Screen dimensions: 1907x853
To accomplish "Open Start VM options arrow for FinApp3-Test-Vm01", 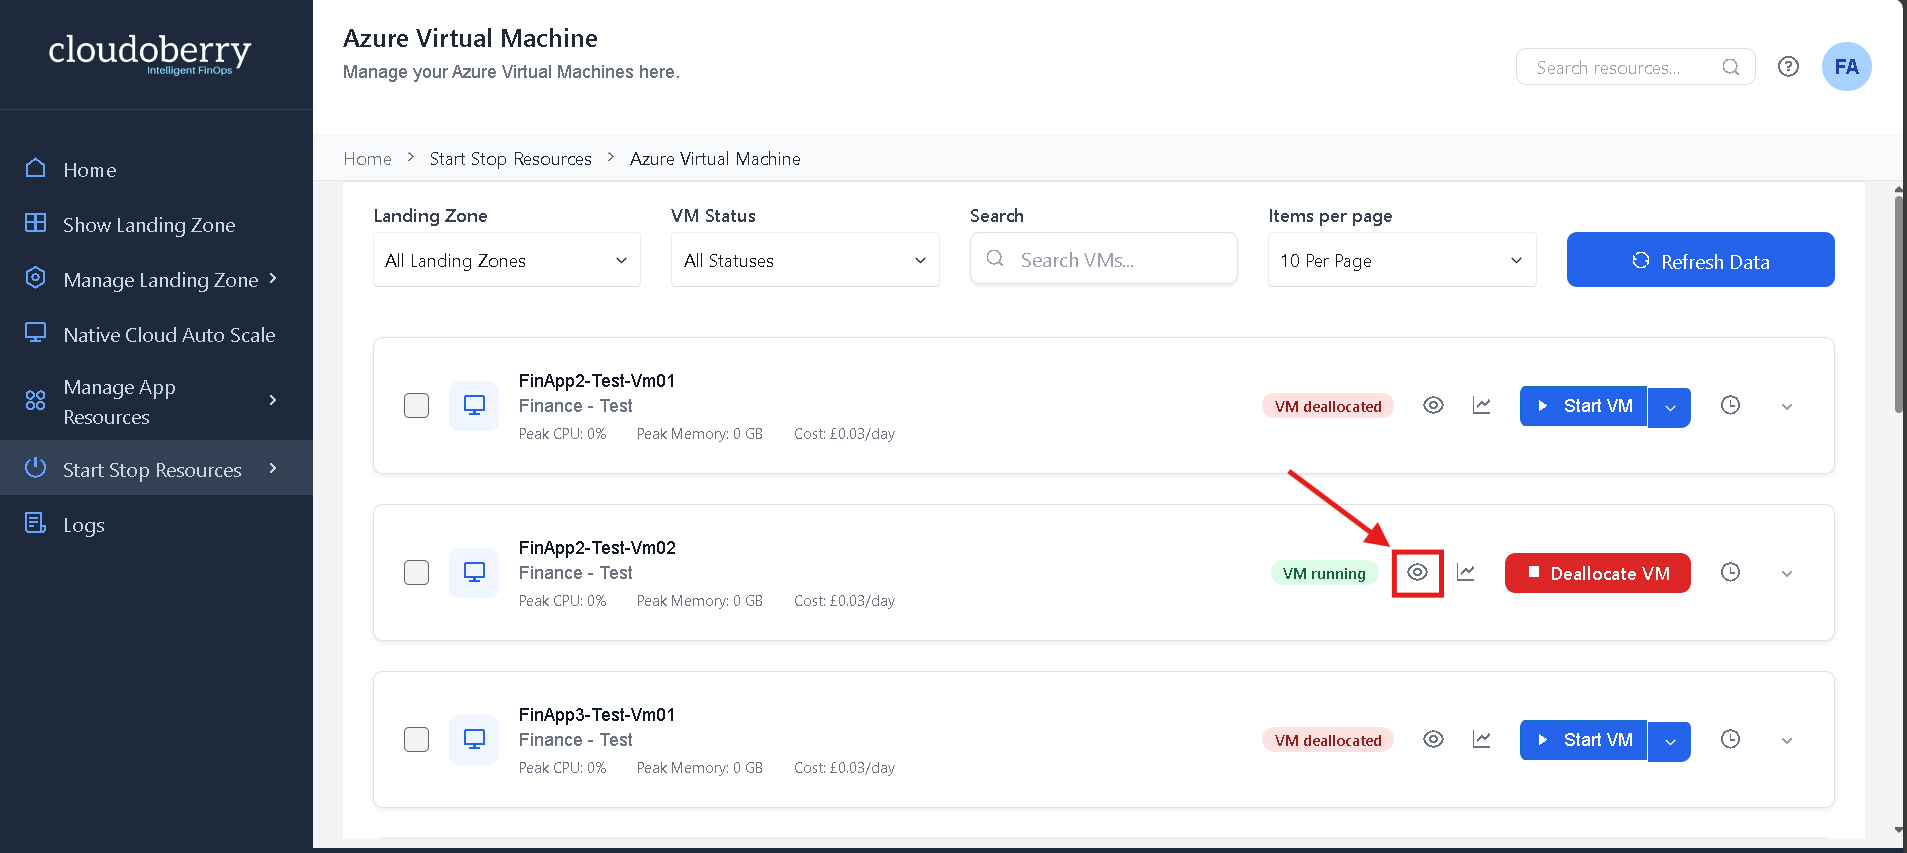I will [1669, 741].
